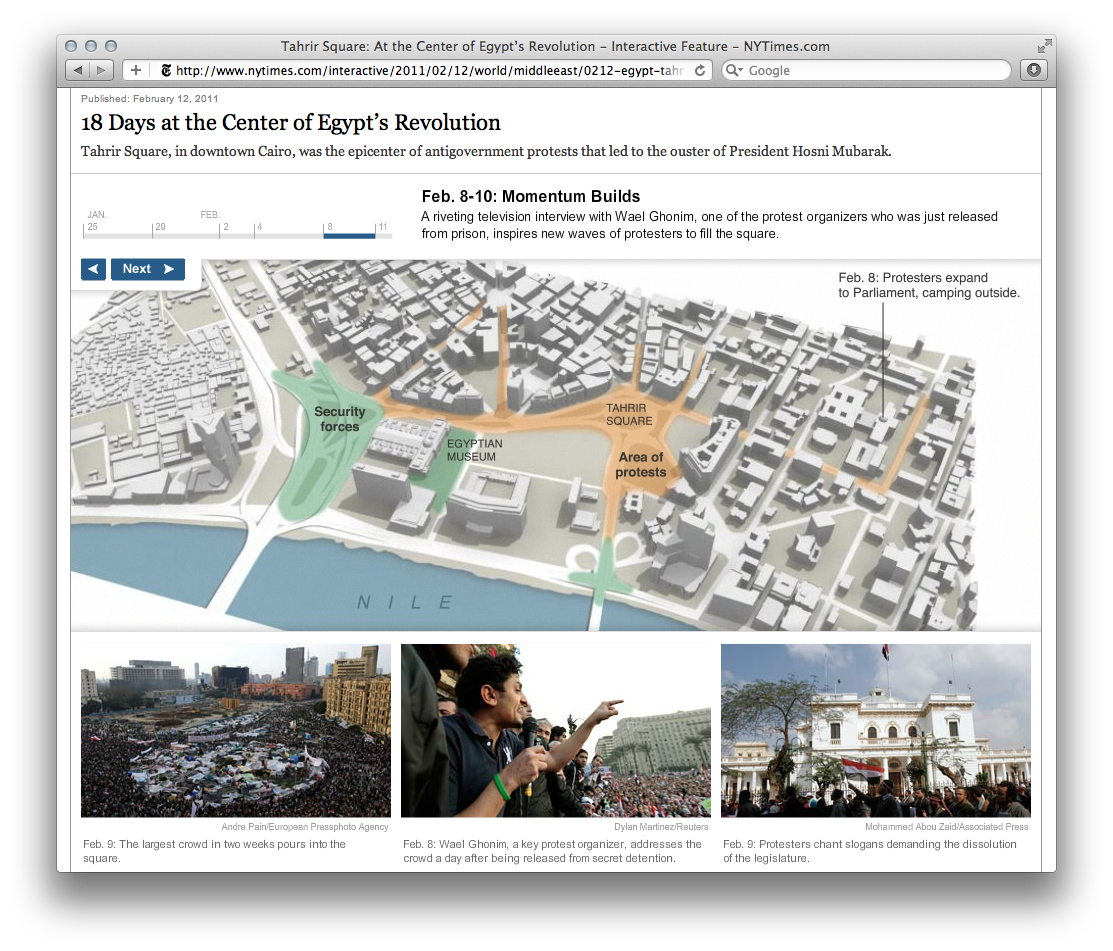Click the window resize grip at top right
1113x951 pixels.
1044,45
